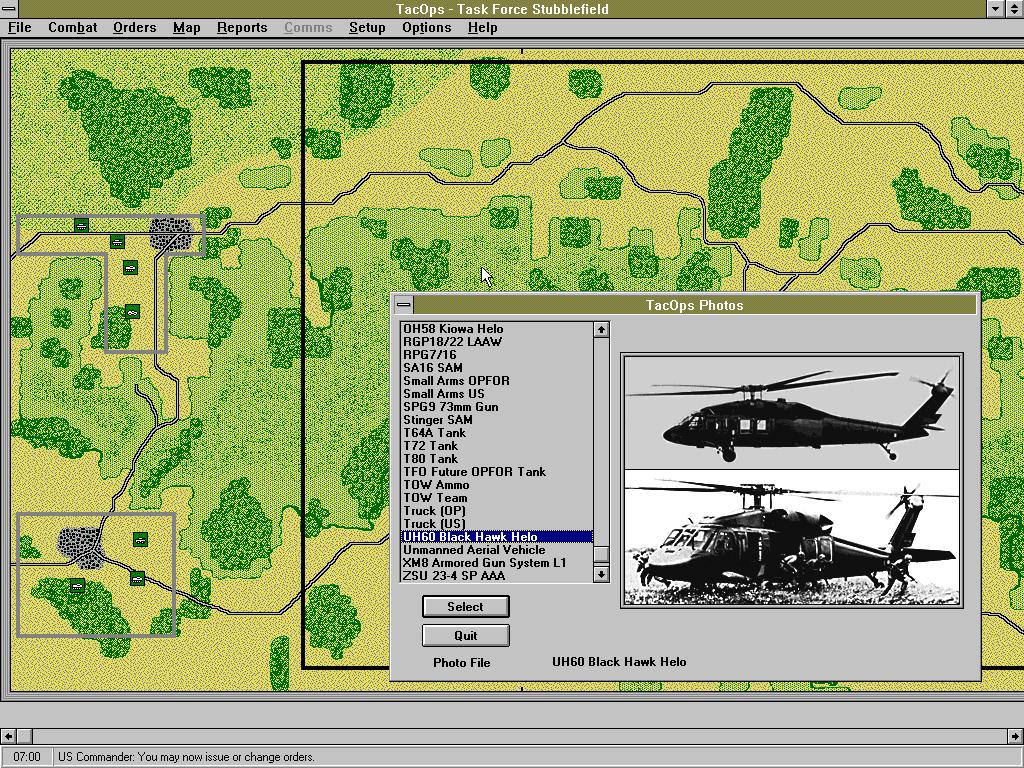
Task: Click highlighted "UH60 Black Hawk Helo" entry
Action: [x=497, y=537]
